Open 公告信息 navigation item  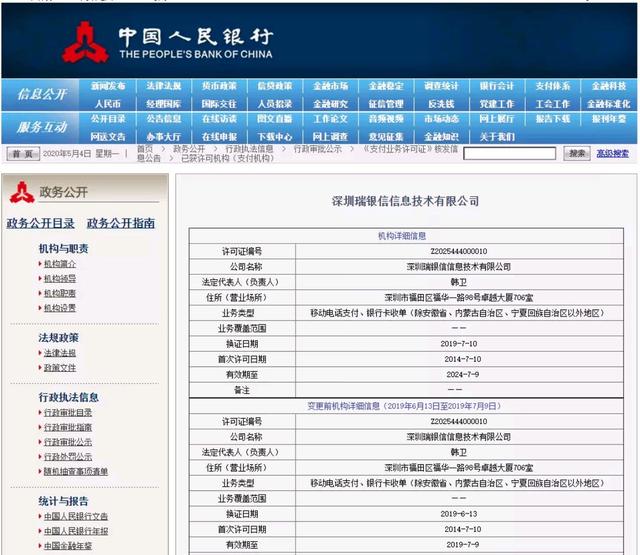[164, 119]
